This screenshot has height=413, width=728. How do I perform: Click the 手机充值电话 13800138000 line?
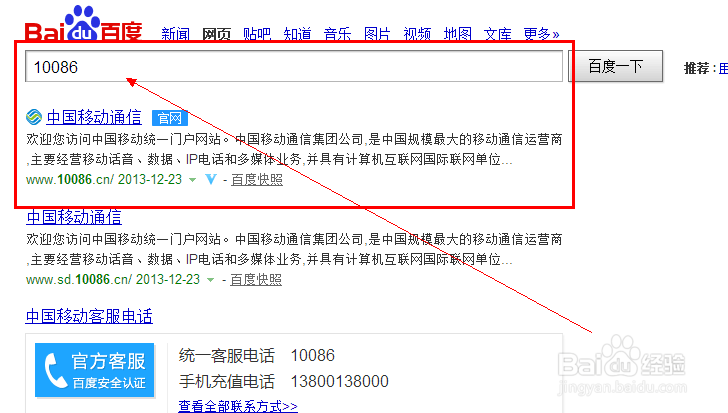pos(284,381)
